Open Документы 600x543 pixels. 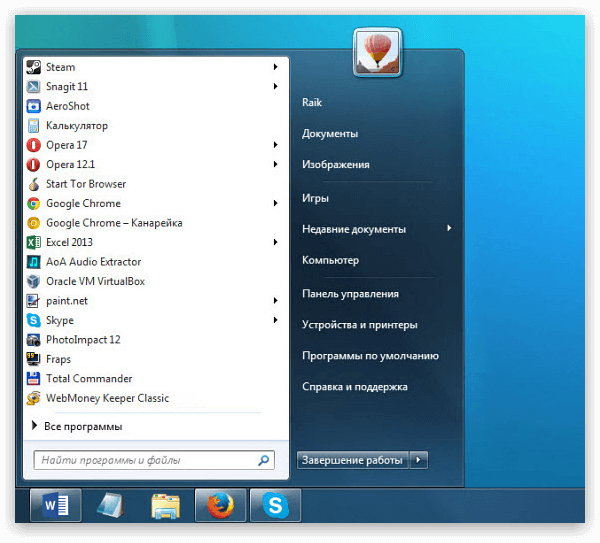click(330, 134)
